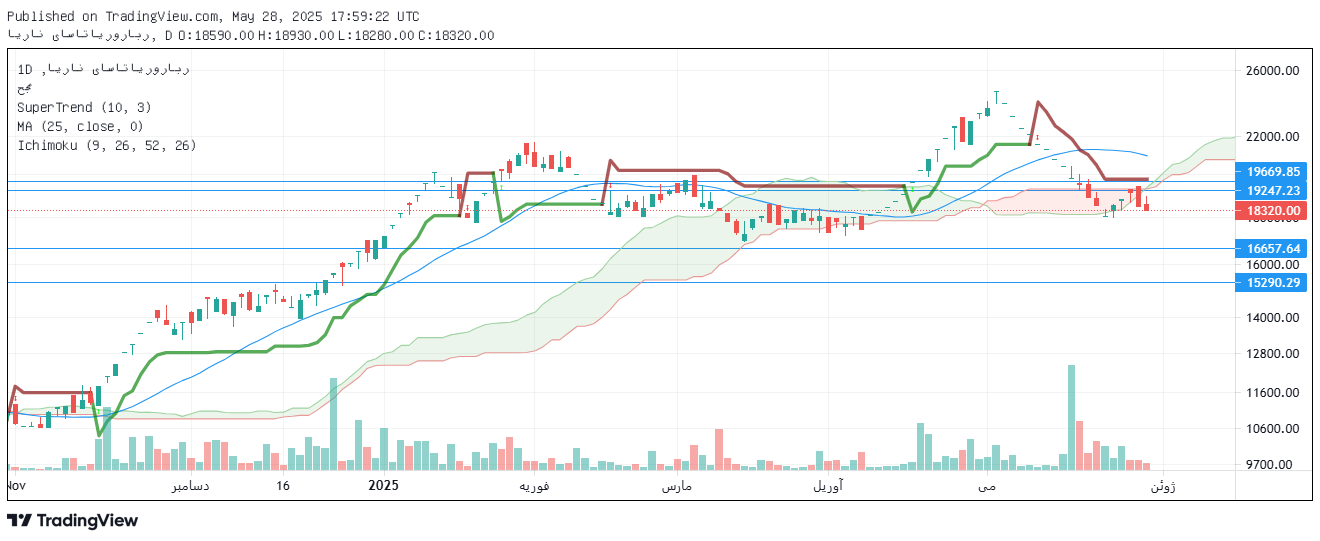Screen dimensions: 1320x541
Task: Click the low value L:18280.00
Action: point(375,35)
